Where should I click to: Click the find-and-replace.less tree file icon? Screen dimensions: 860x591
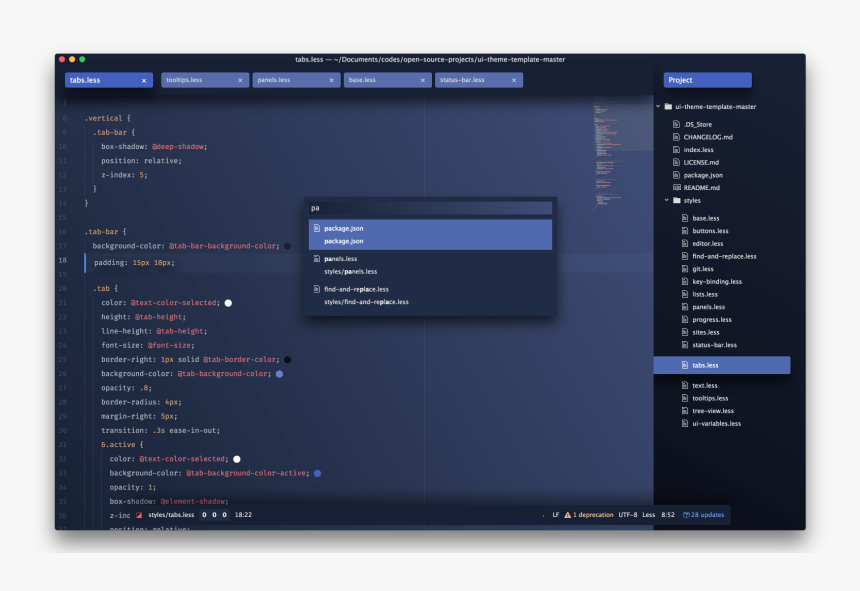685,256
